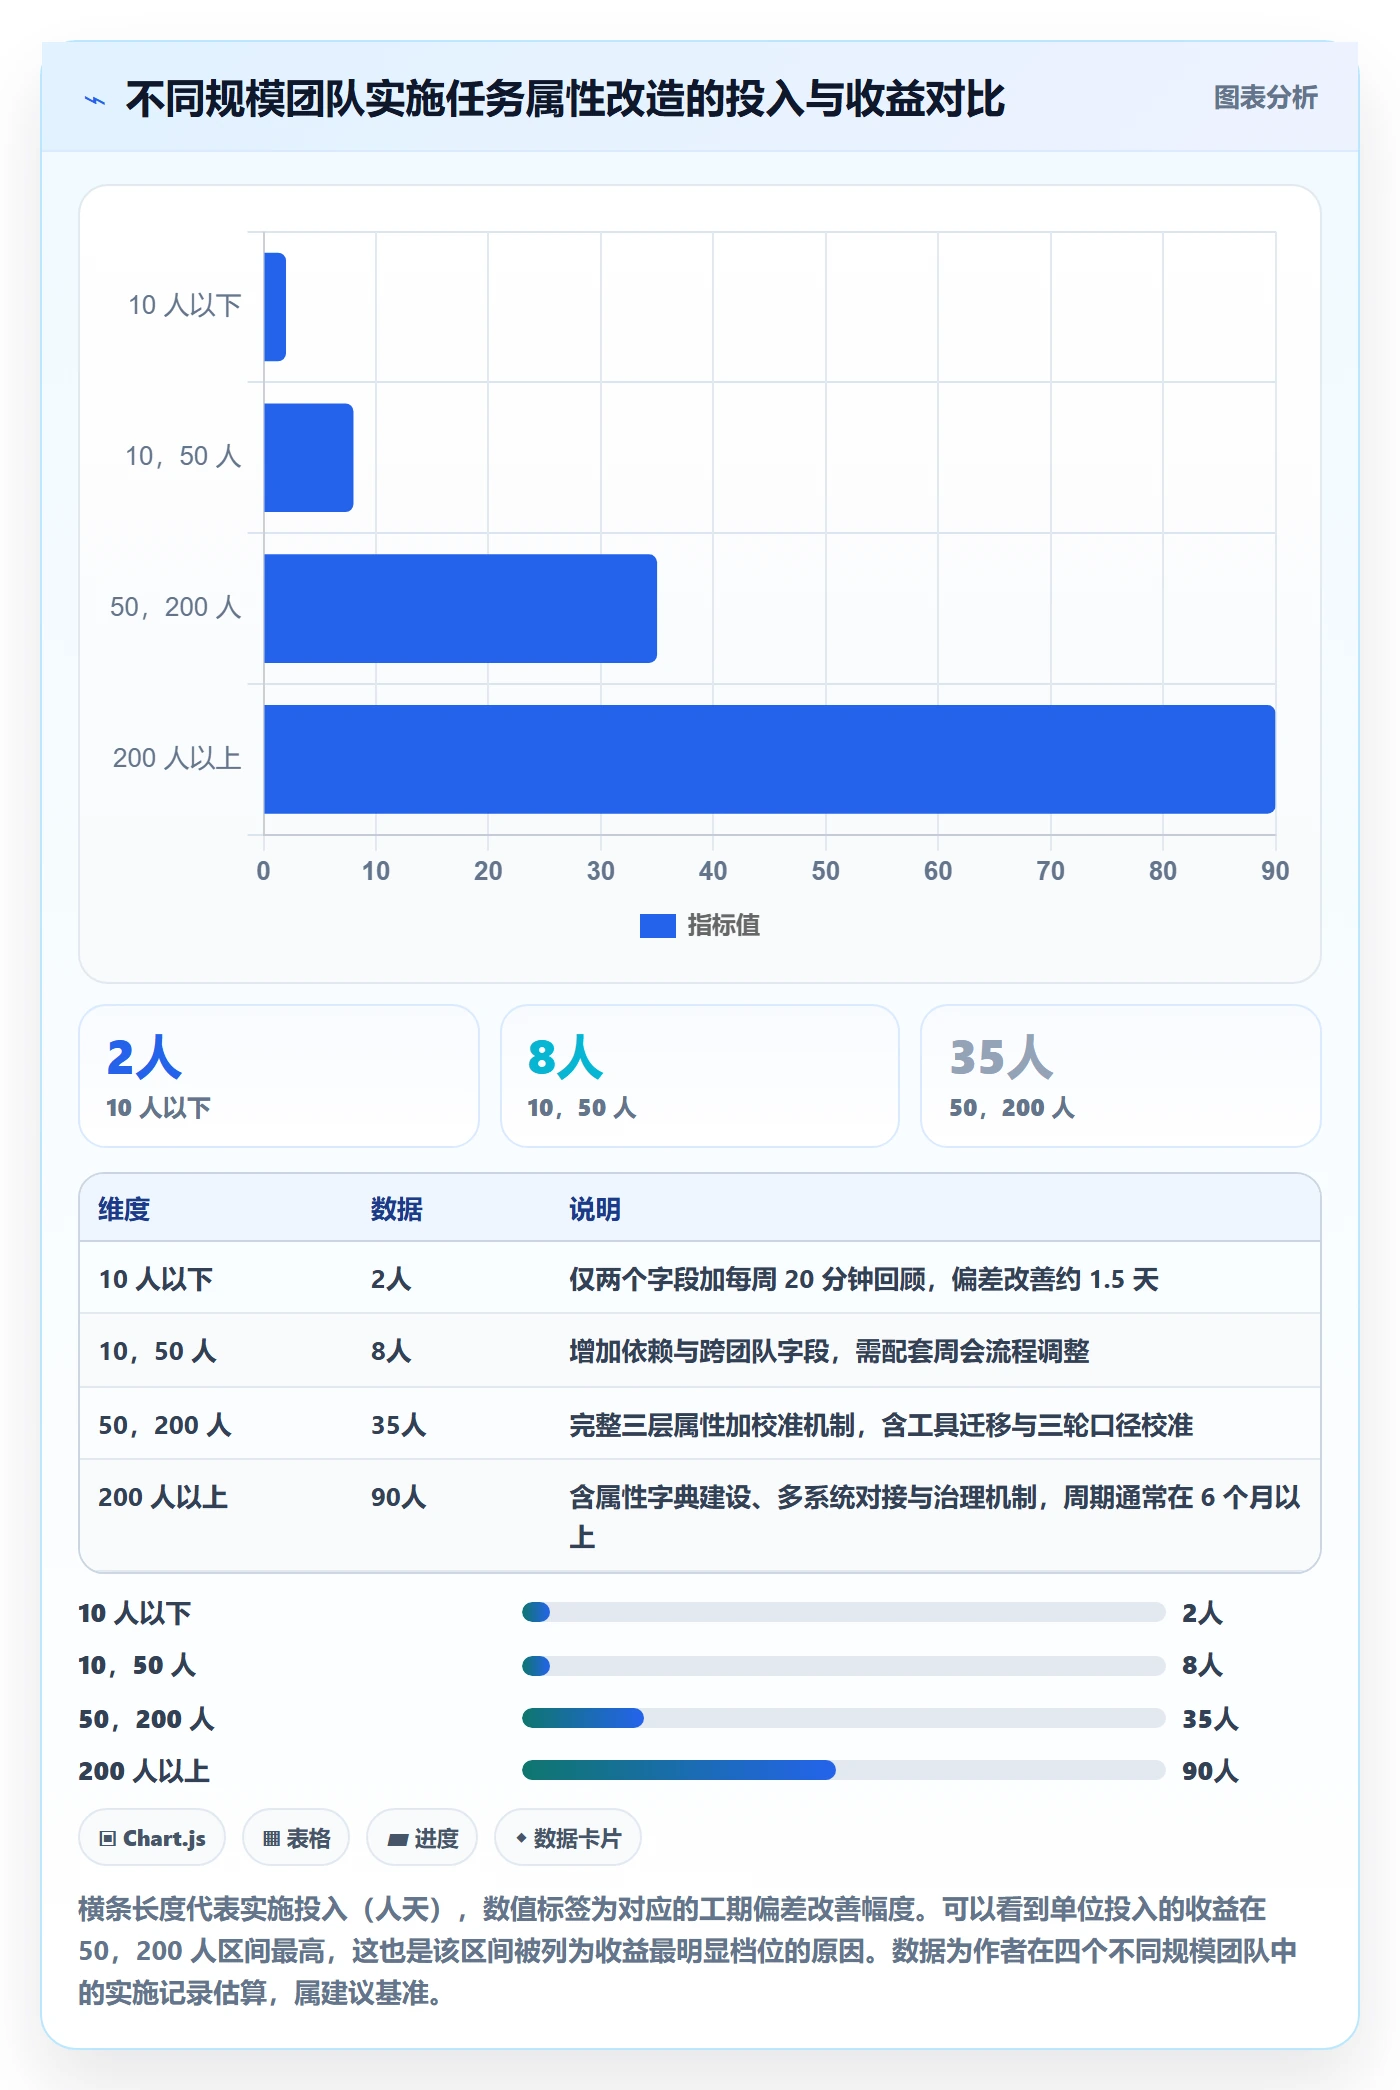
Task: Click the 35人 cell in the table
Action: tap(399, 1425)
